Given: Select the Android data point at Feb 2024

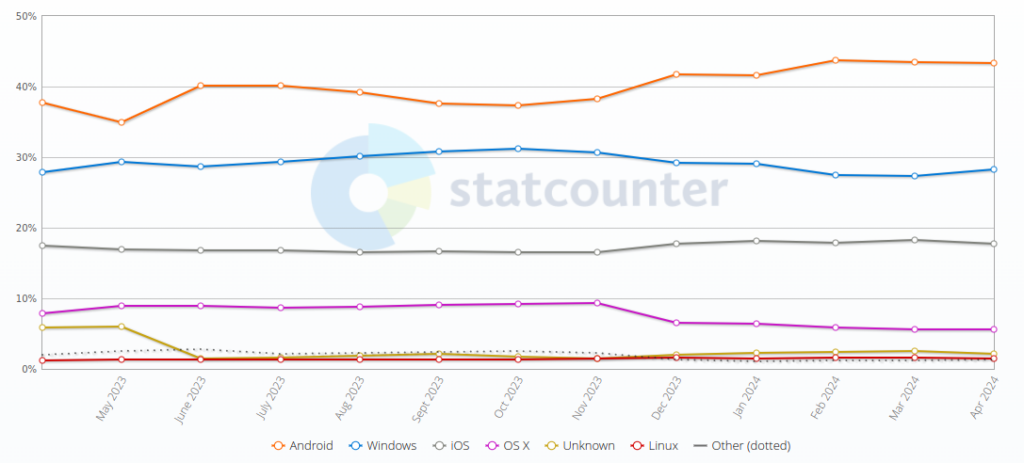Looking at the screenshot, I should [835, 60].
